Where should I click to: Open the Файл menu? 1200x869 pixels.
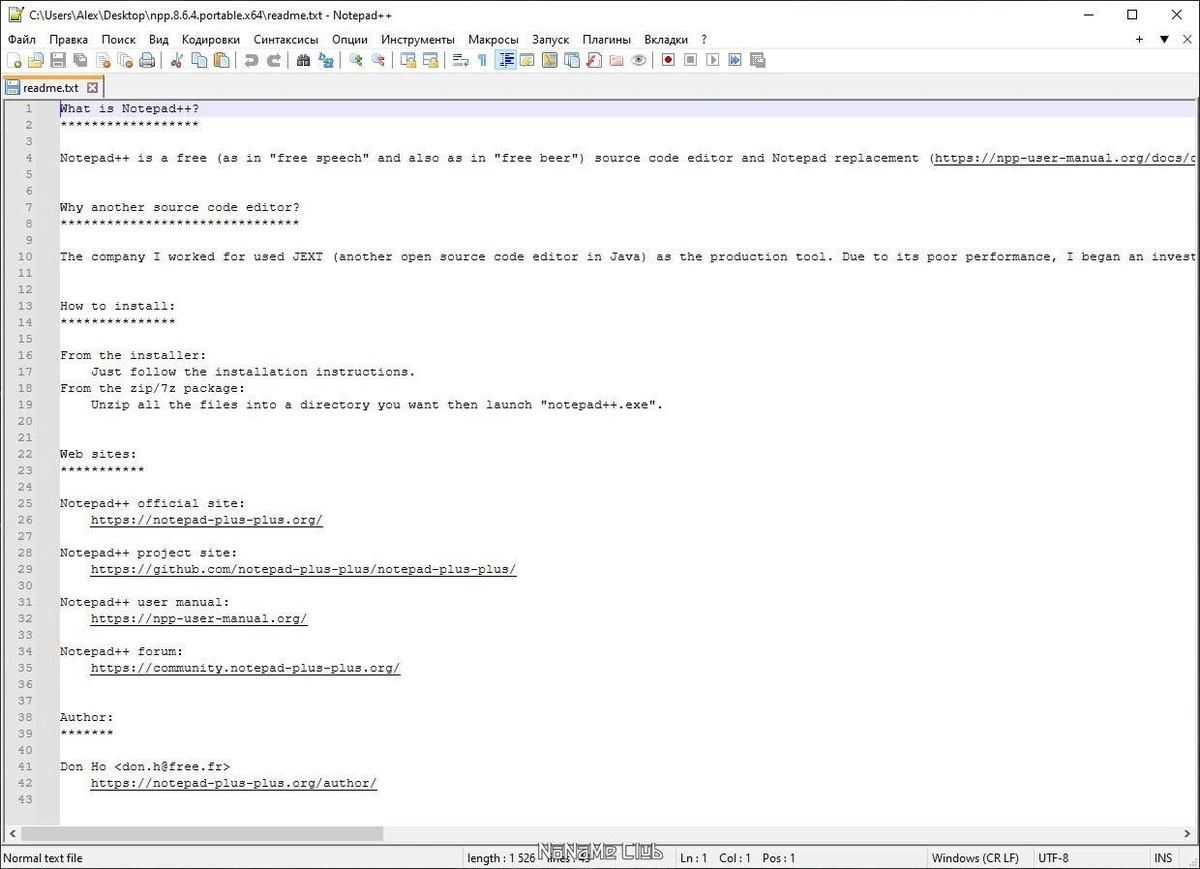point(22,39)
